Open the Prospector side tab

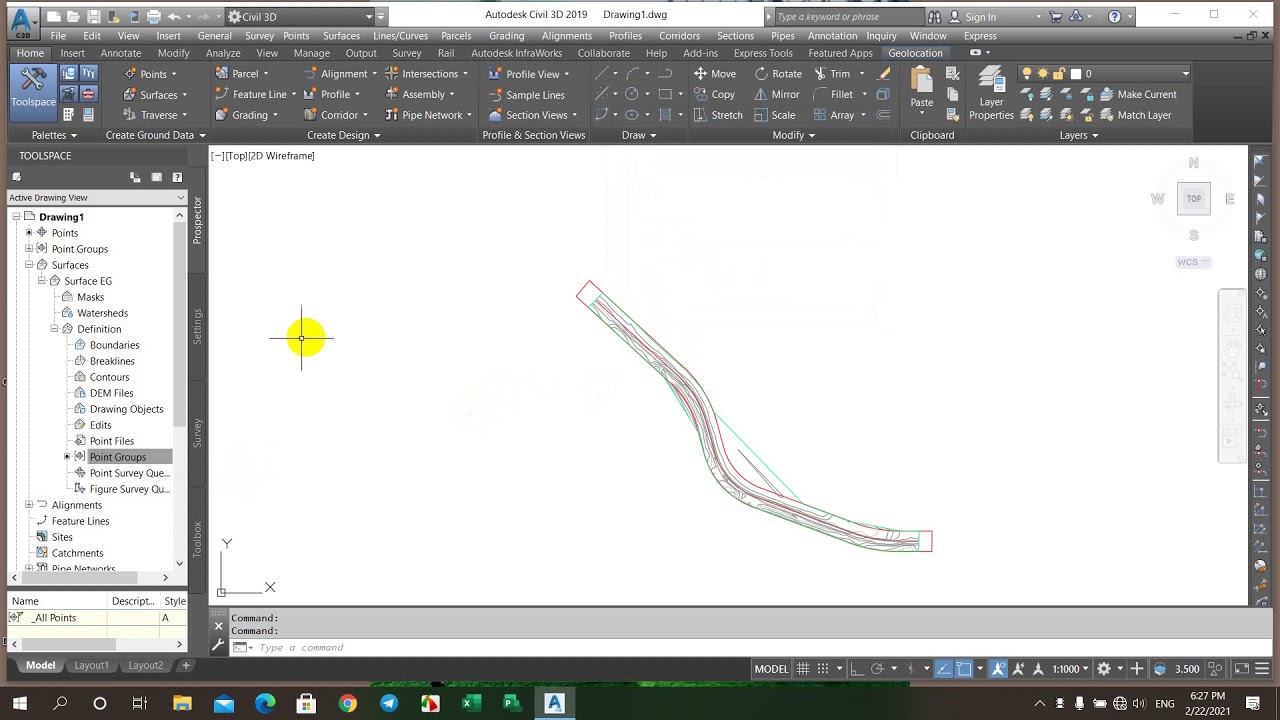point(197,220)
